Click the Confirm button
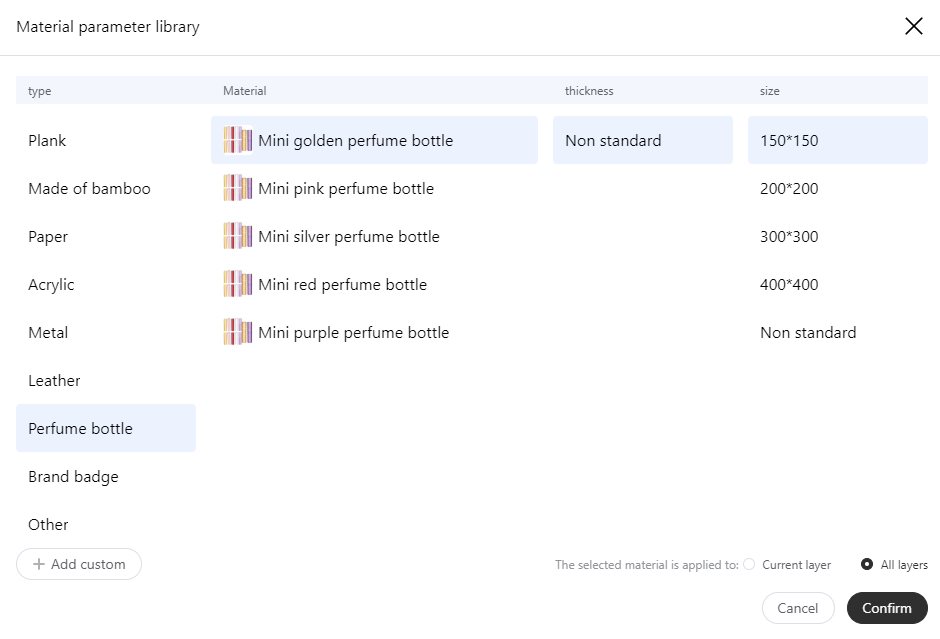This screenshot has width=940, height=639. tap(887, 608)
